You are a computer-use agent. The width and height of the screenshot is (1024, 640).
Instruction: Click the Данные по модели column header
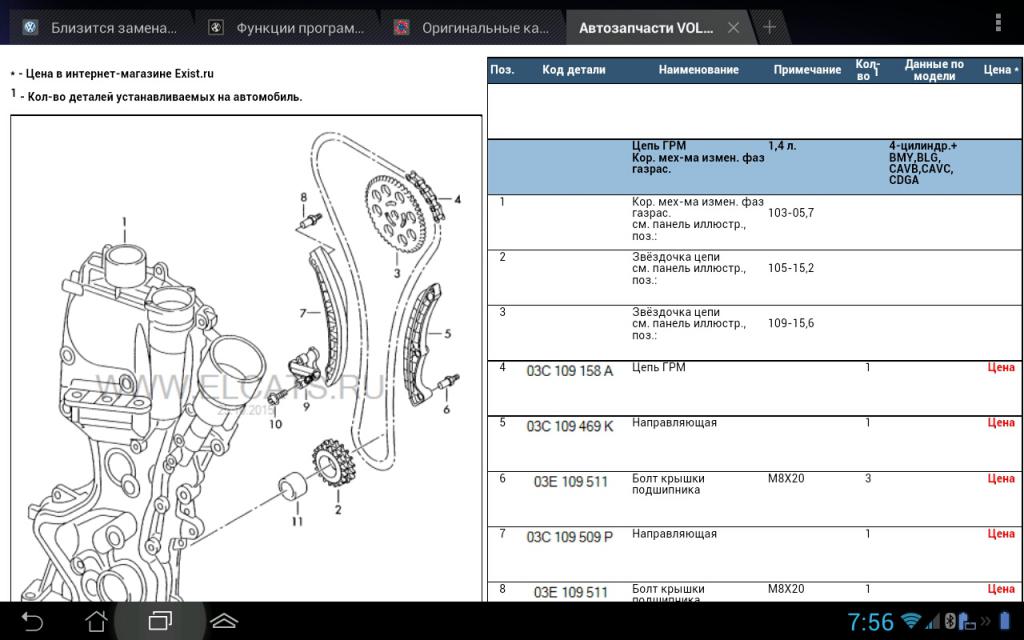pyautogui.click(x=934, y=70)
